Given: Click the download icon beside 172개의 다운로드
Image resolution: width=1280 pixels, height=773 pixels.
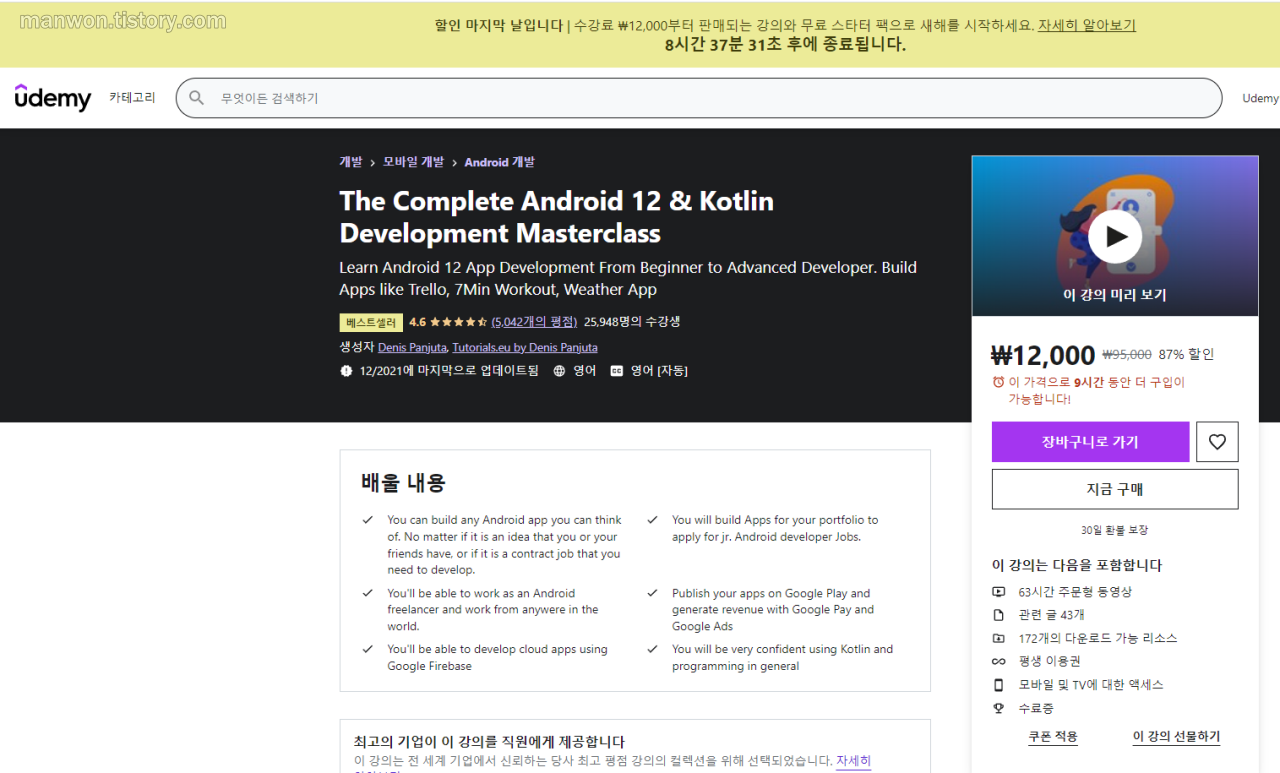Looking at the screenshot, I should (998, 638).
